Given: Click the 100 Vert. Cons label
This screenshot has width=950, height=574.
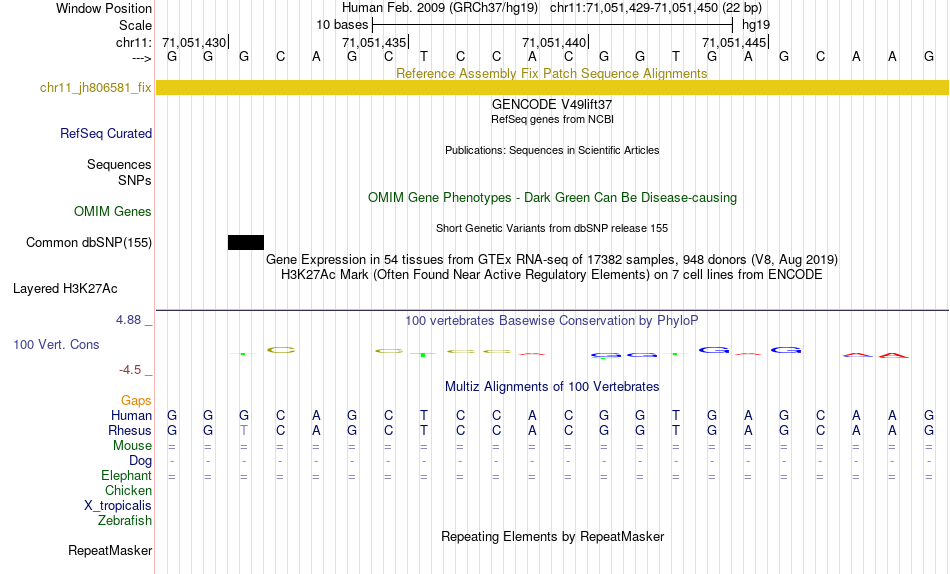Looking at the screenshot, I should coord(56,344).
